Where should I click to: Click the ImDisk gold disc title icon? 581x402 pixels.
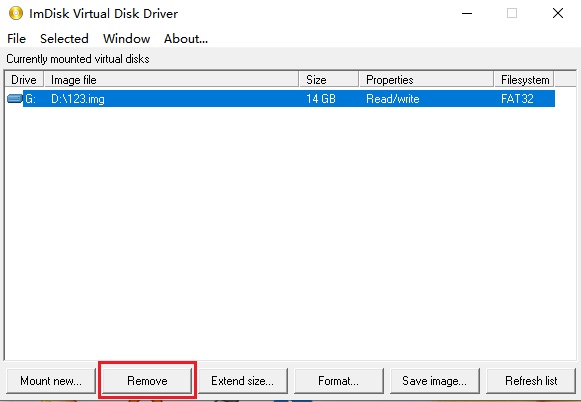pyautogui.click(x=16, y=13)
